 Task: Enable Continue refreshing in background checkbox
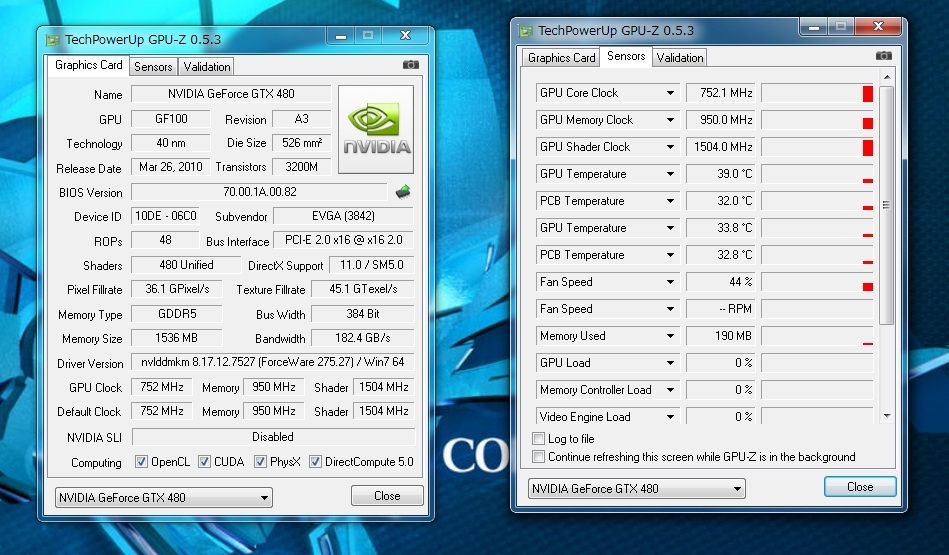(x=539, y=457)
